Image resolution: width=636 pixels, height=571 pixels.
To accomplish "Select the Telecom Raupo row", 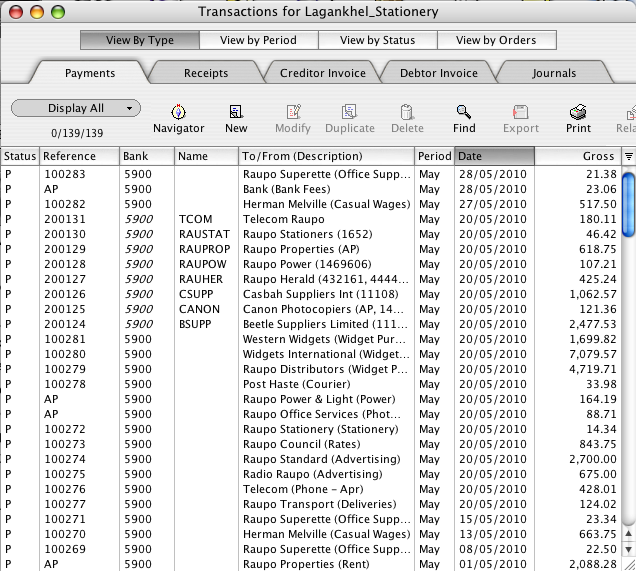I will (x=310, y=219).
